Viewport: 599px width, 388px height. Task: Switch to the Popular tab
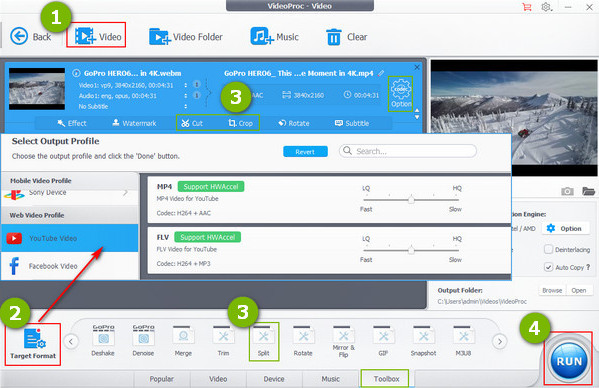click(162, 379)
